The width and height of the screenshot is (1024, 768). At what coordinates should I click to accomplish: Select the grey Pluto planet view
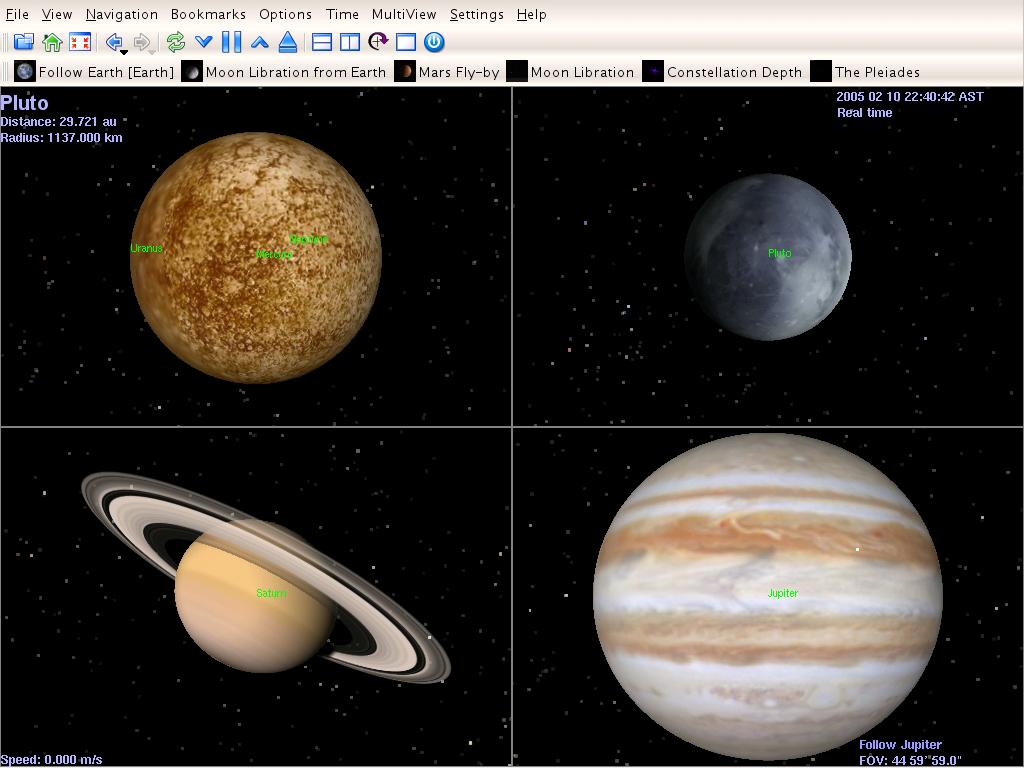(x=767, y=257)
